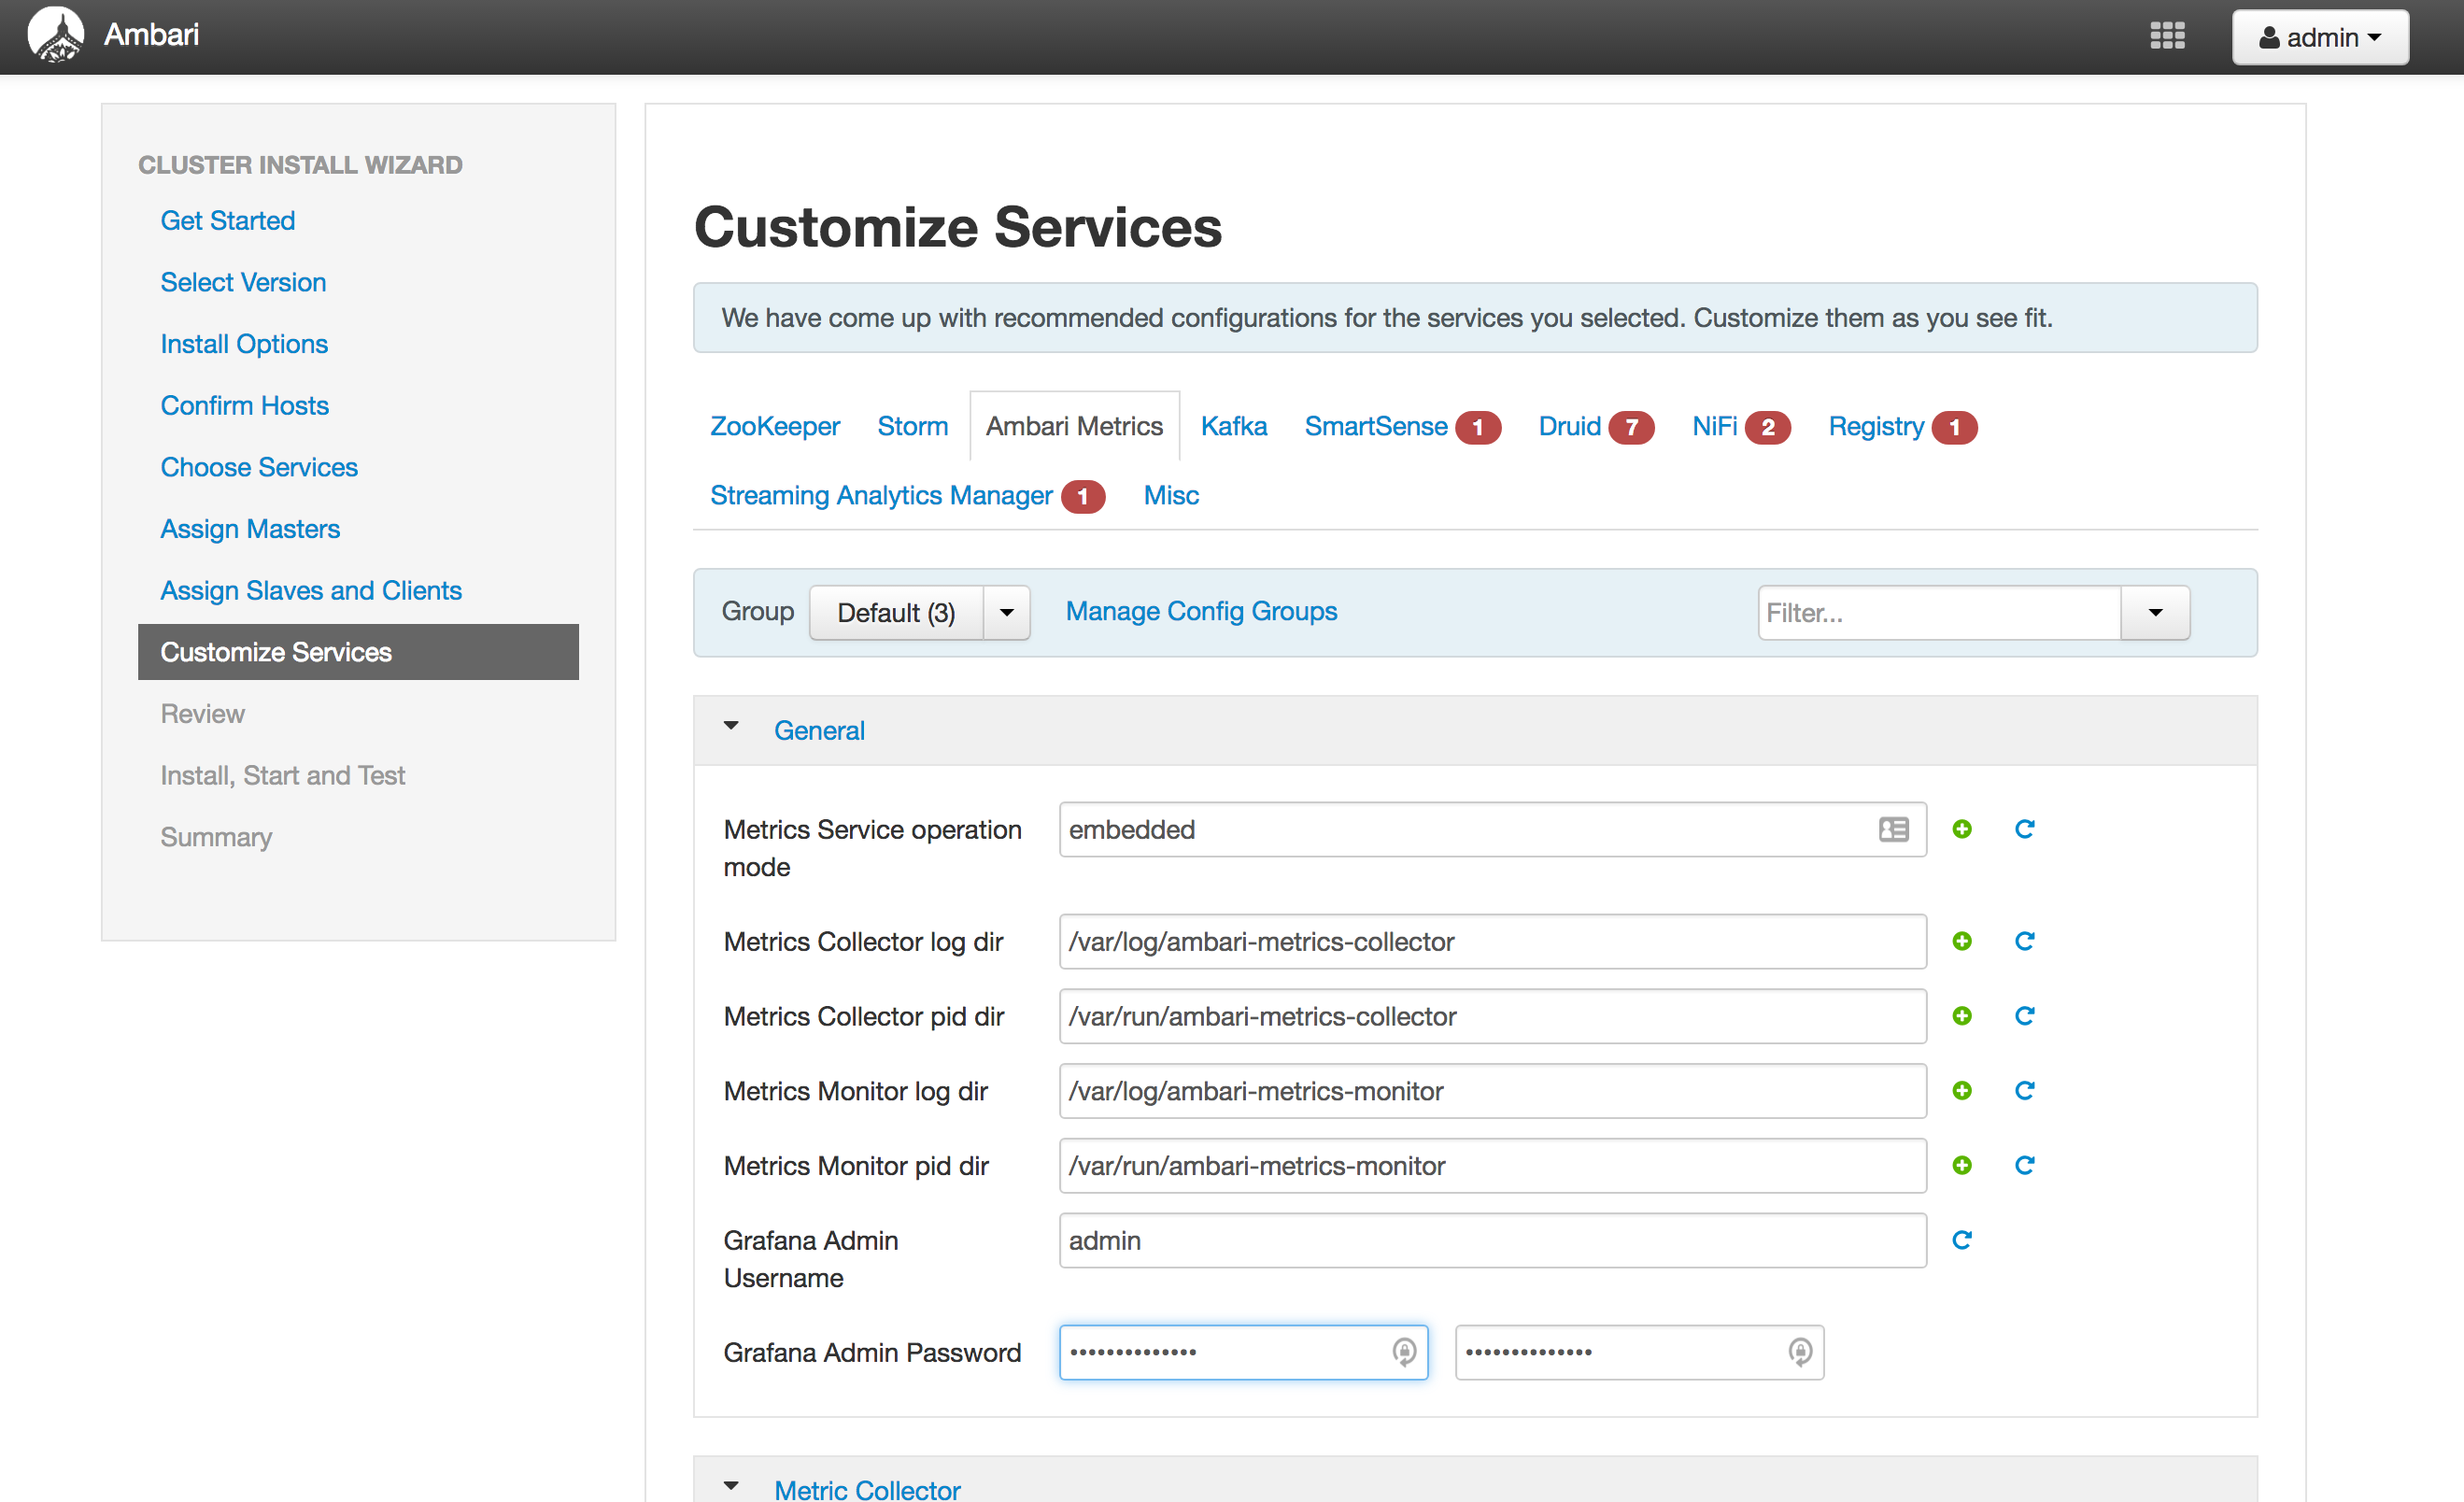The image size is (2464, 1502).
Task: Click the card icon inside operation mode field
Action: pos(1893,829)
